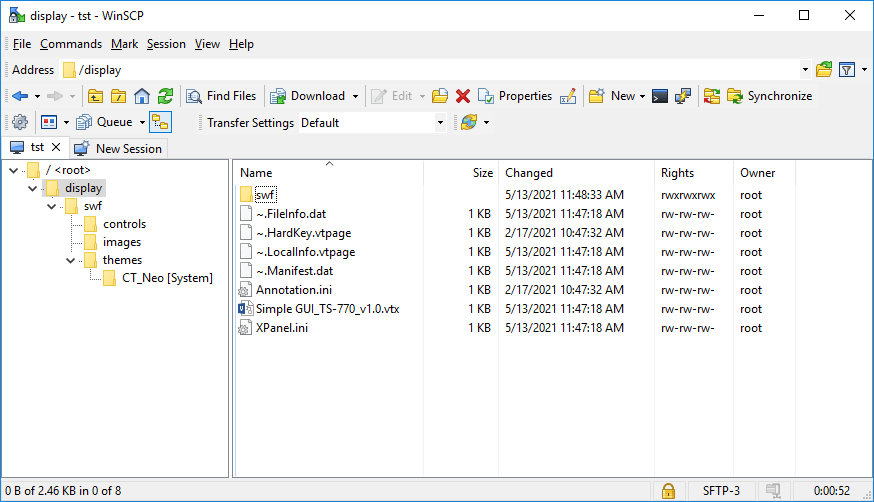Go to home directory icon
Screen dimensions: 874x502
click(x=142, y=96)
